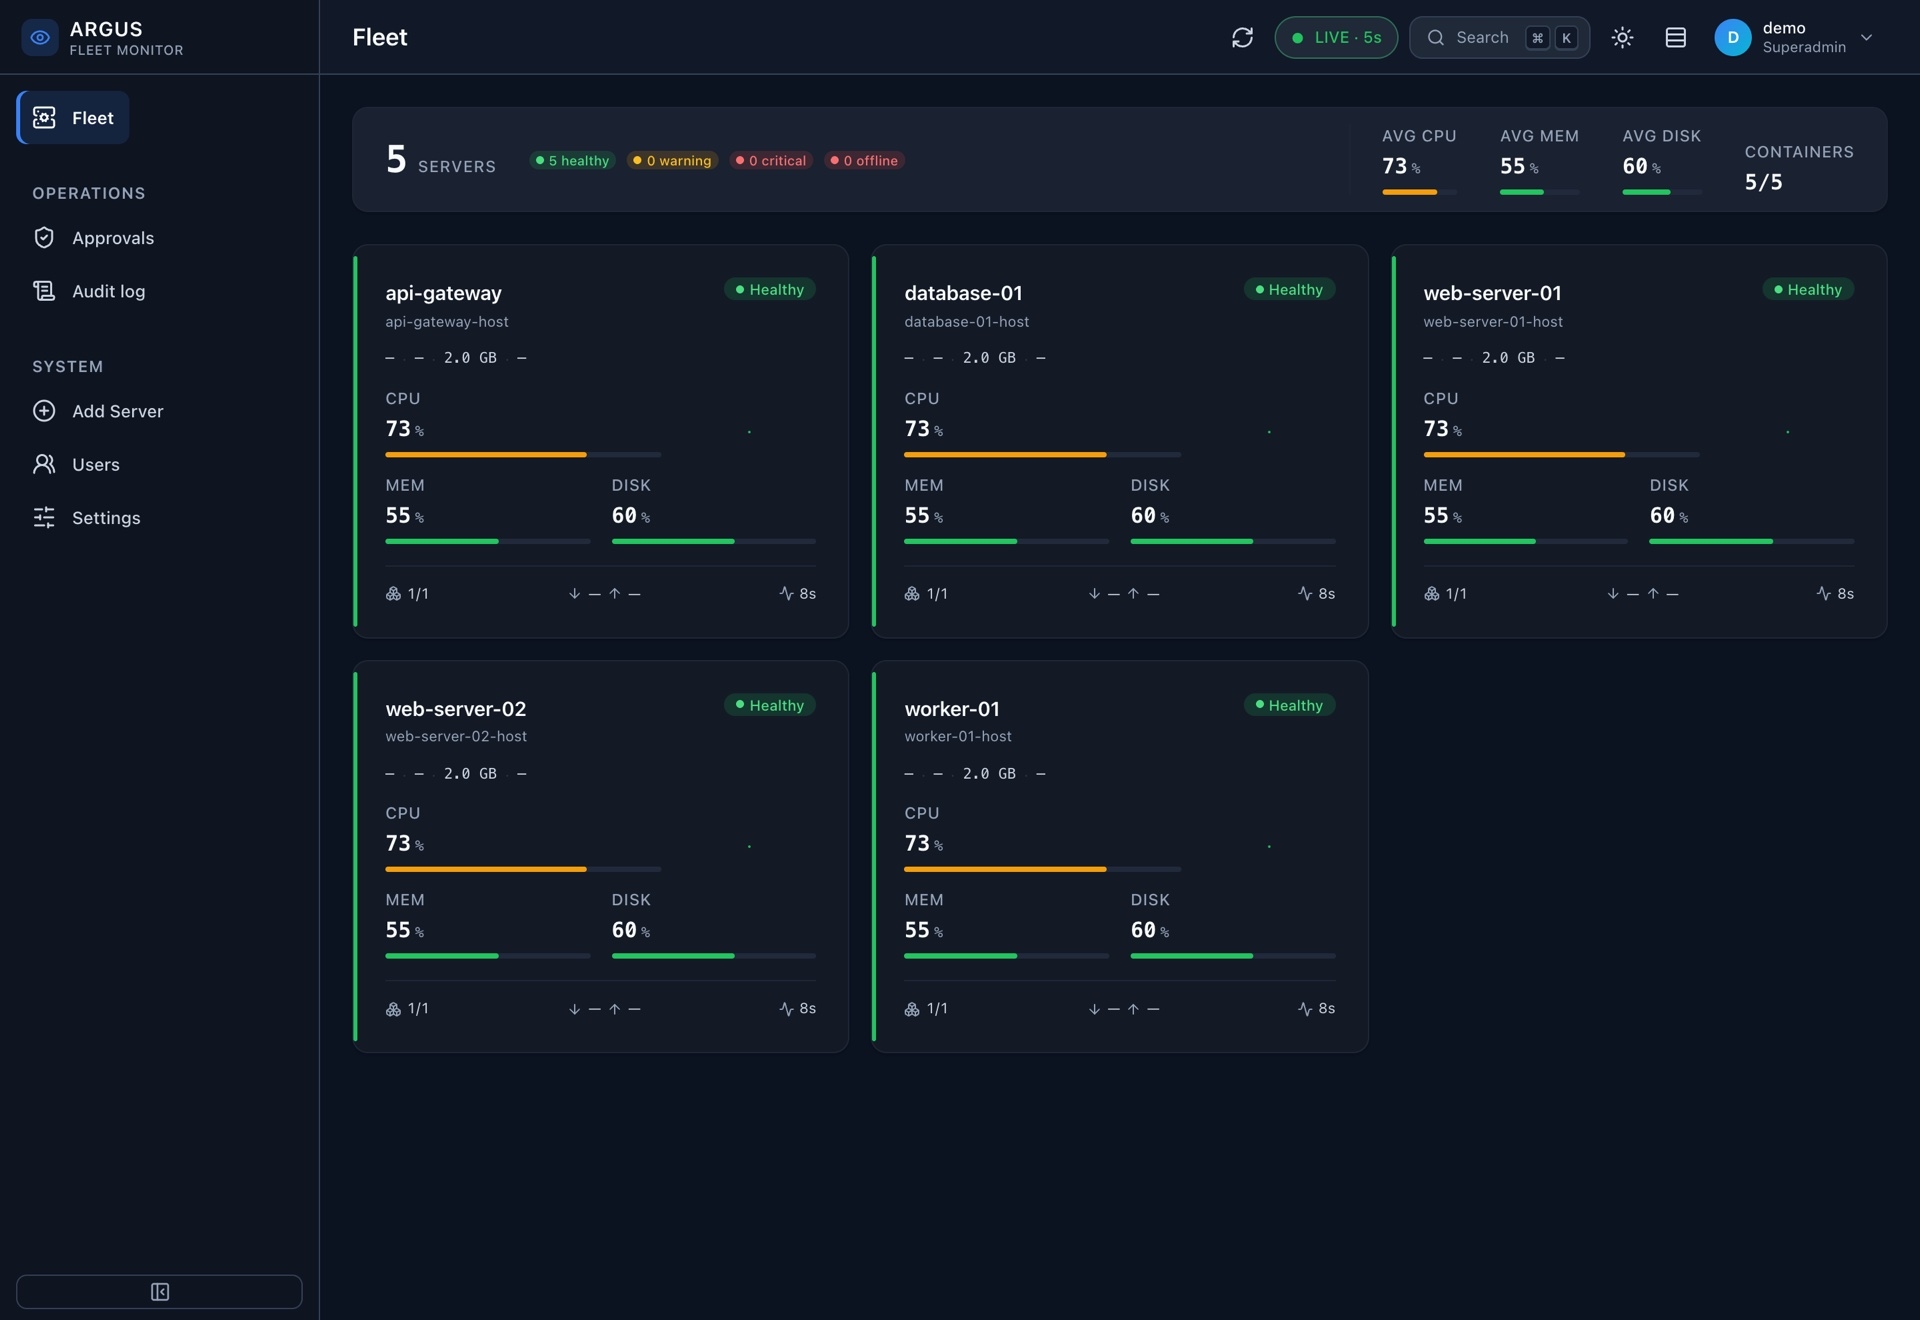Select Fleet in the sidebar
The height and width of the screenshot is (1320, 1920).
(73, 117)
